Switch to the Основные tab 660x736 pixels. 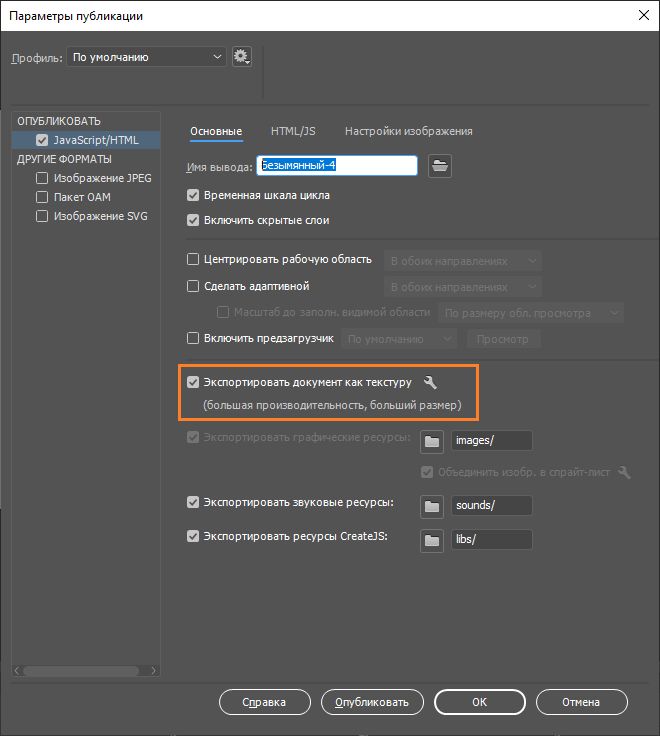[x=216, y=131]
